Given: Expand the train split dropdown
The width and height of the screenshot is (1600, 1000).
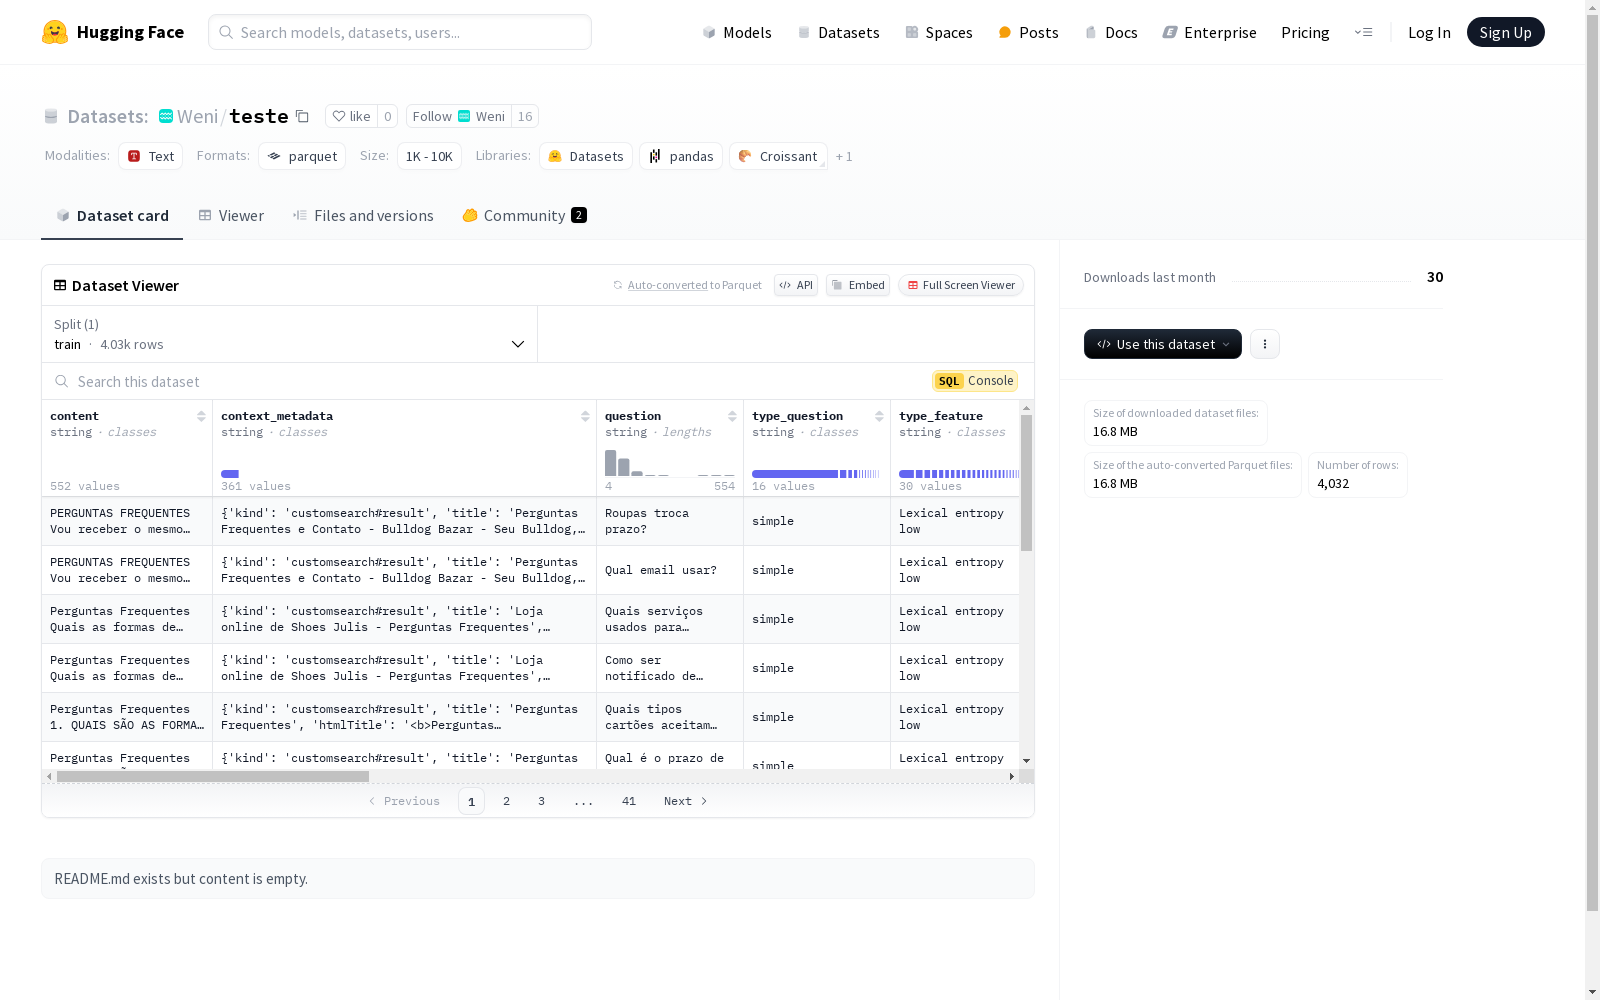Looking at the screenshot, I should pos(290,334).
